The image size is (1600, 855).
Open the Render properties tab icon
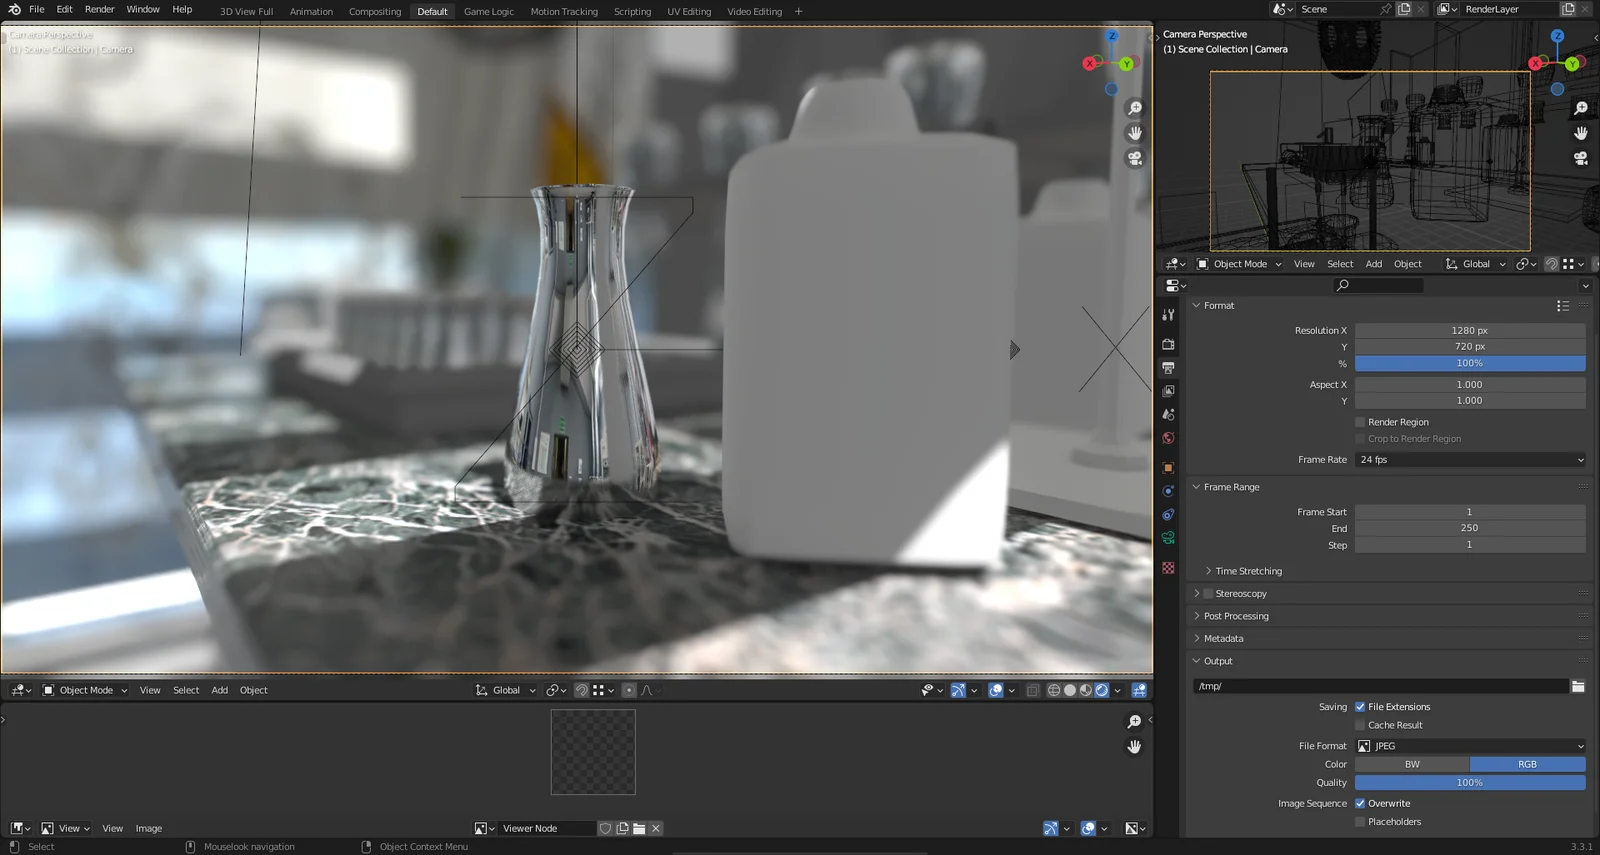click(x=1168, y=344)
